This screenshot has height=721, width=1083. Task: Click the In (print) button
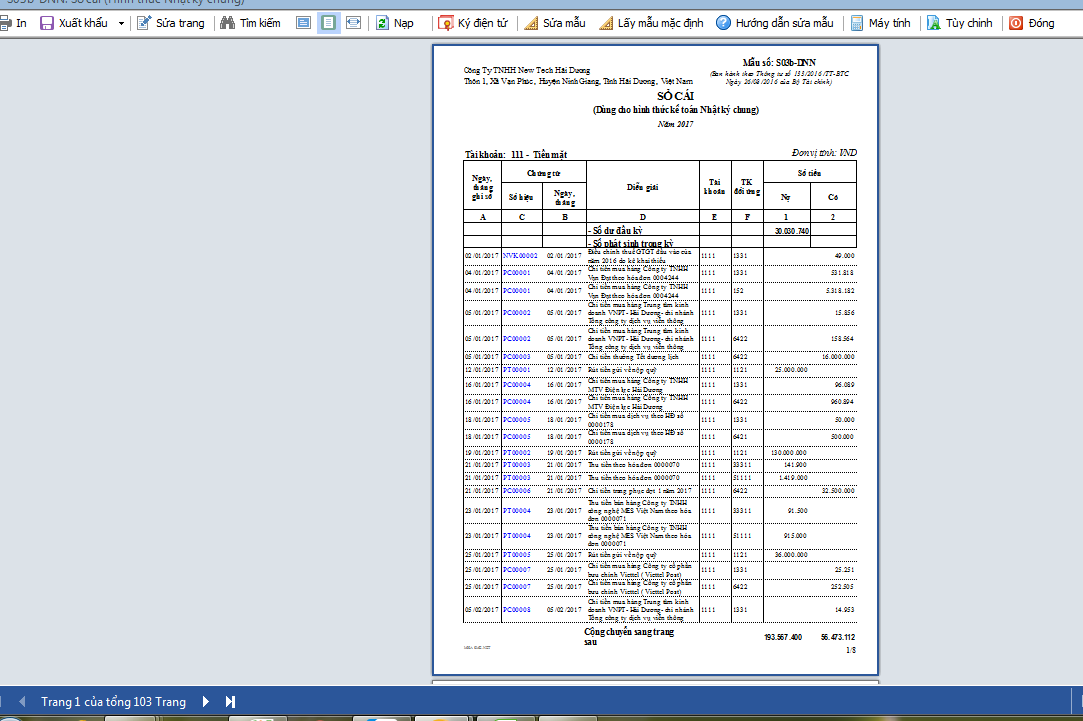pos(13,23)
